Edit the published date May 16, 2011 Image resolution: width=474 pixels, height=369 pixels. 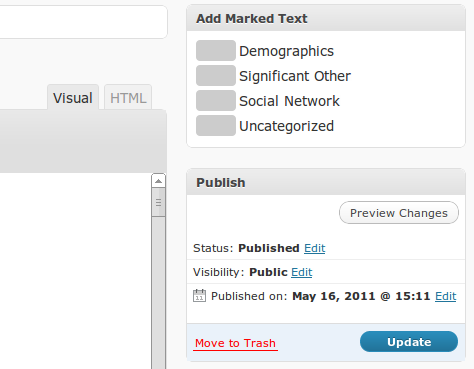tap(445, 296)
